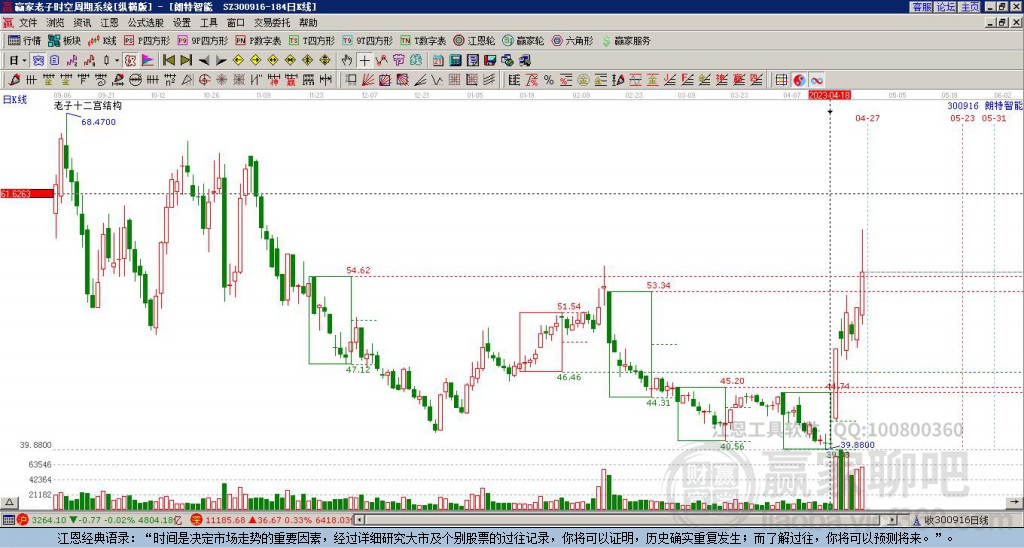Click the percent sign tool
The height and width of the screenshot is (548, 1024).
(549, 80)
